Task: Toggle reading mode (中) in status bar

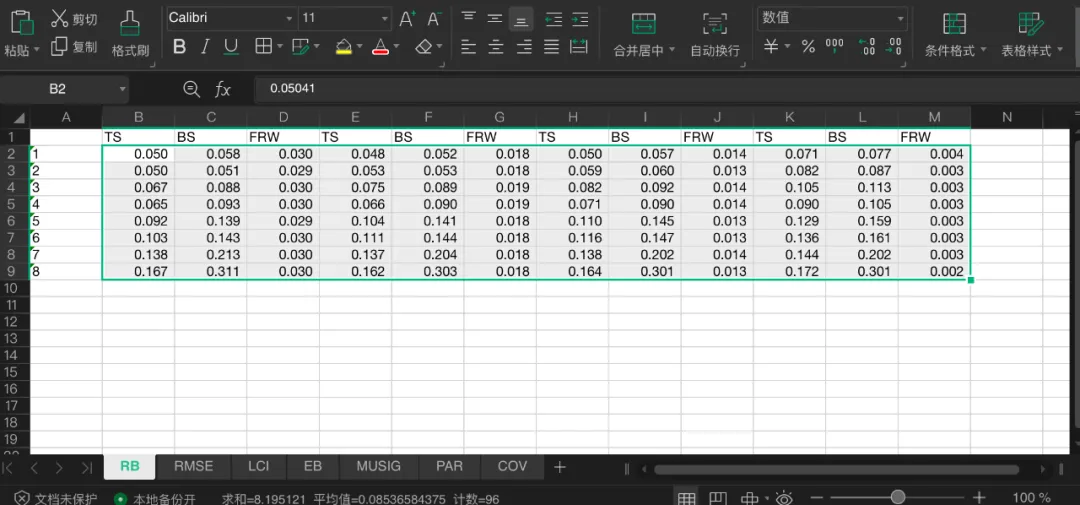Action: (749, 497)
